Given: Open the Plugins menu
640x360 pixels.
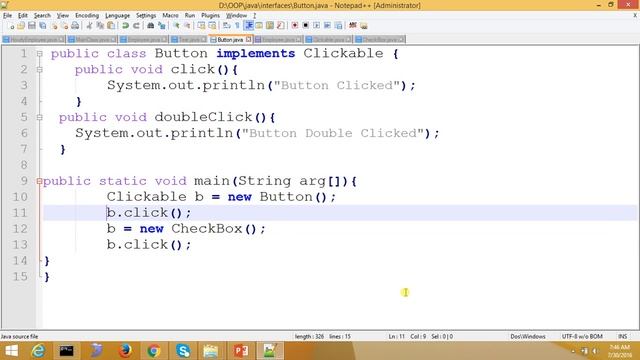Looking at the screenshot, I should tap(210, 16).
